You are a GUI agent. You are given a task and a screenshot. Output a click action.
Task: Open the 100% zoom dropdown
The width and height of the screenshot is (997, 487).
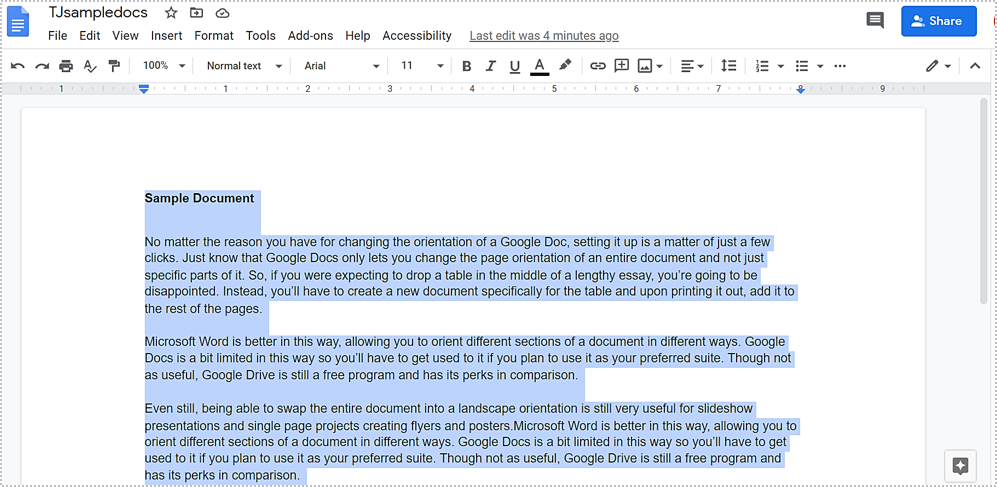pos(163,65)
